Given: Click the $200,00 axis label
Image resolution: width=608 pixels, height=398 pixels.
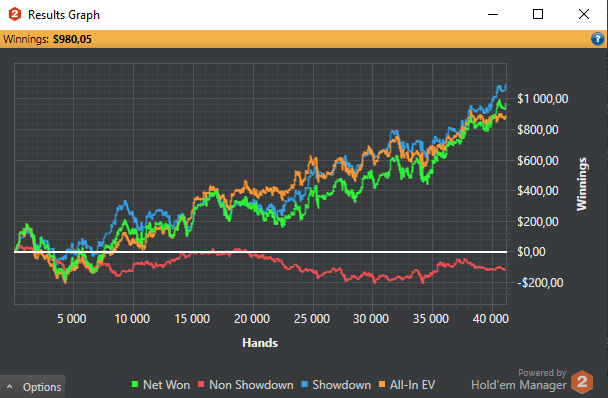Looking at the screenshot, I should [x=538, y=221].
